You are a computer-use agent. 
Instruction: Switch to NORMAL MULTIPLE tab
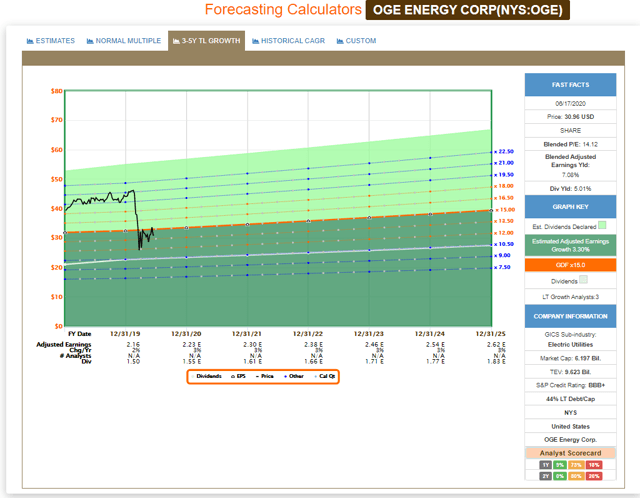click(x=124, y=41)
